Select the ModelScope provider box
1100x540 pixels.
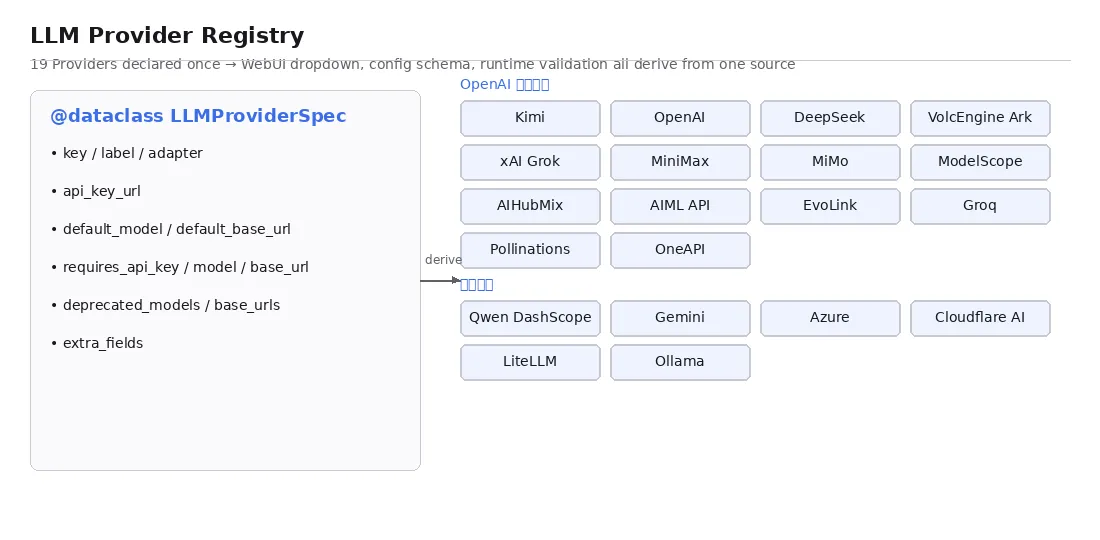click(x=981, y=162)
